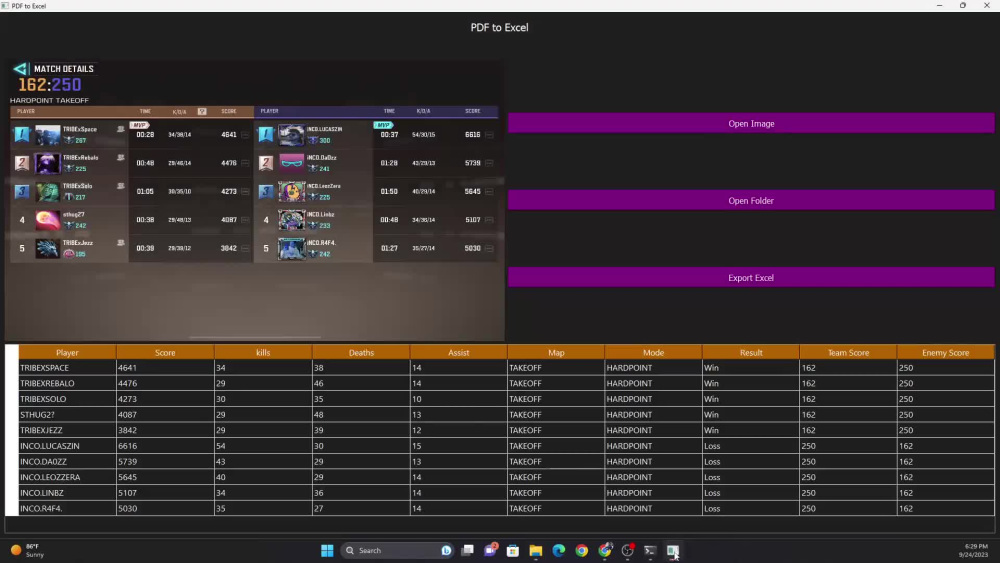Click score cell 4641
The image size is (1000, 563).
tap(165, 368)
